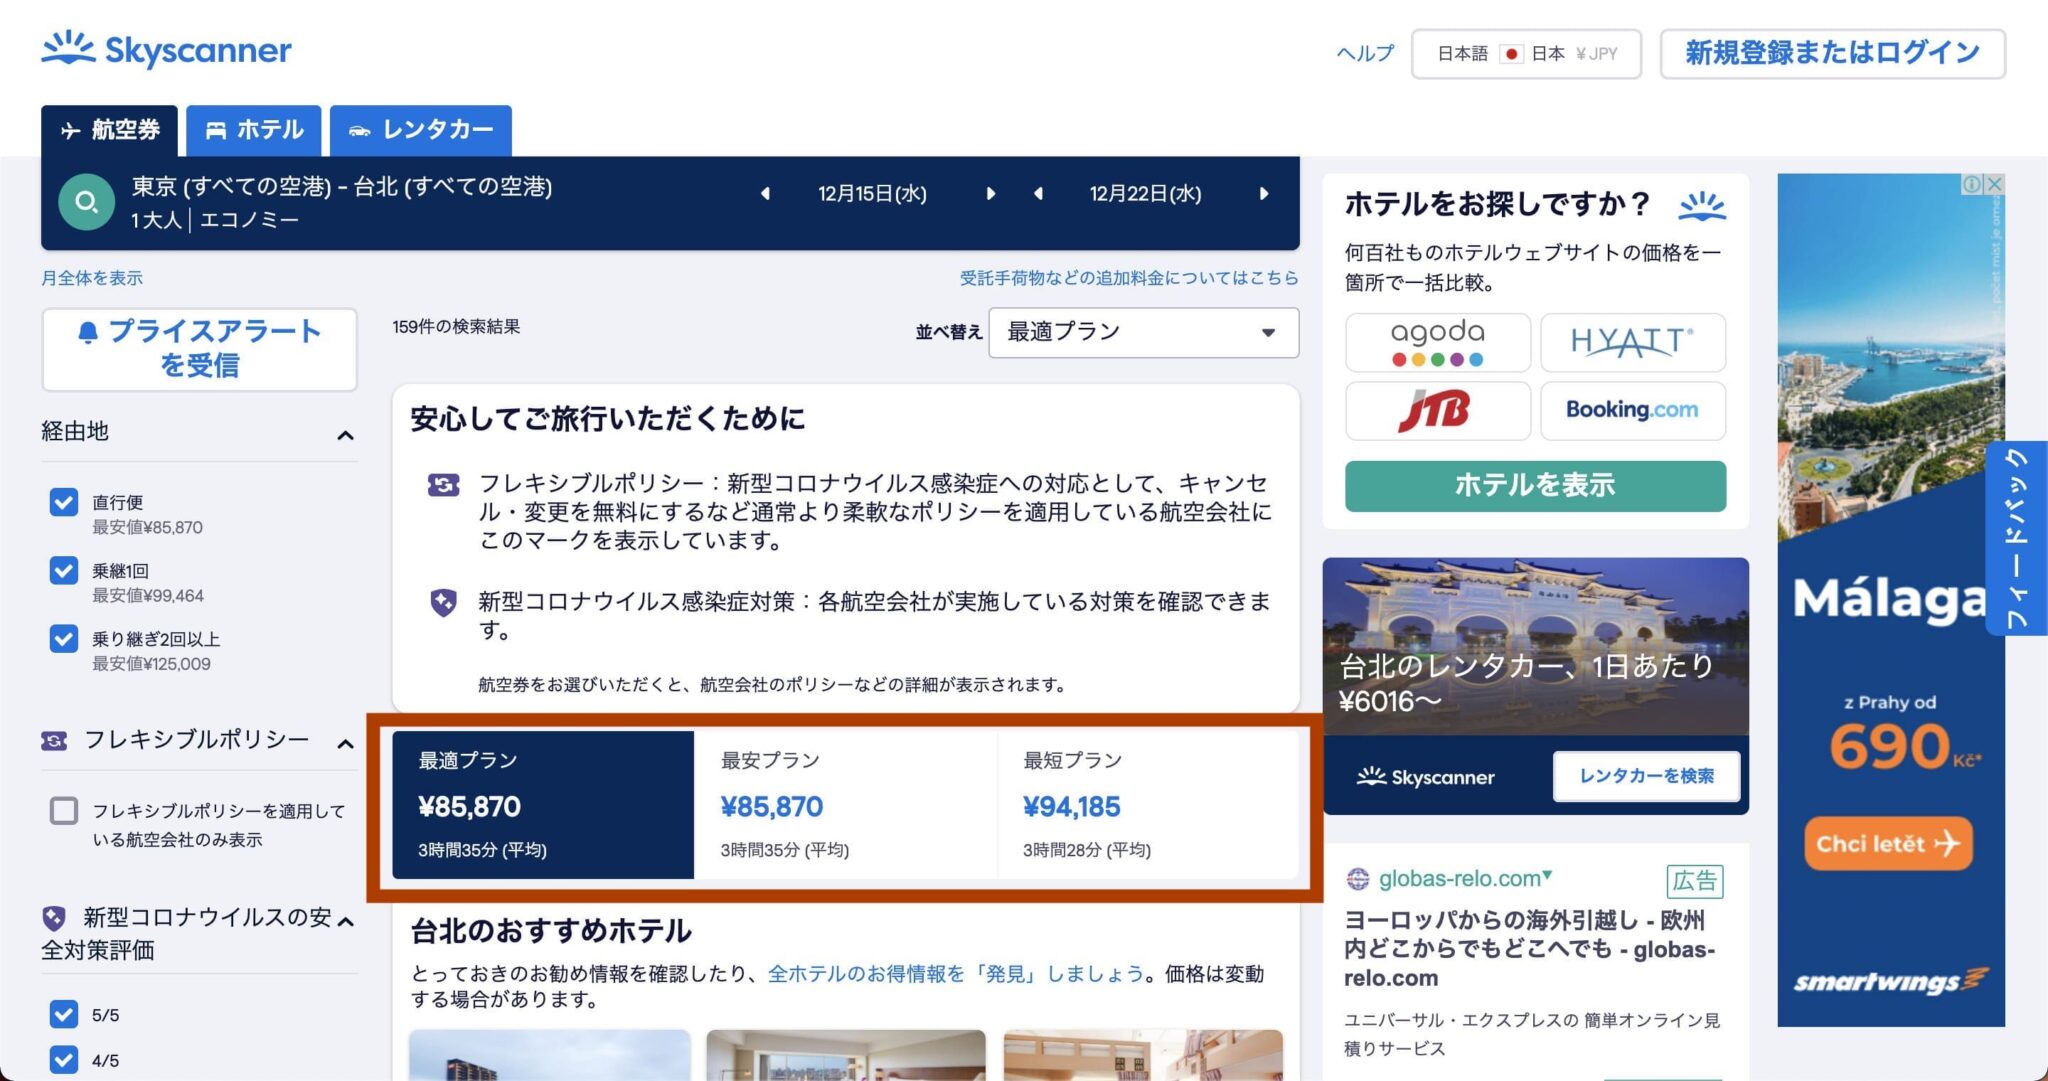Click the search magnifier icon
Image resolution: width=2048 pixels, height=1081 pixels.
[x=86, y=201]
